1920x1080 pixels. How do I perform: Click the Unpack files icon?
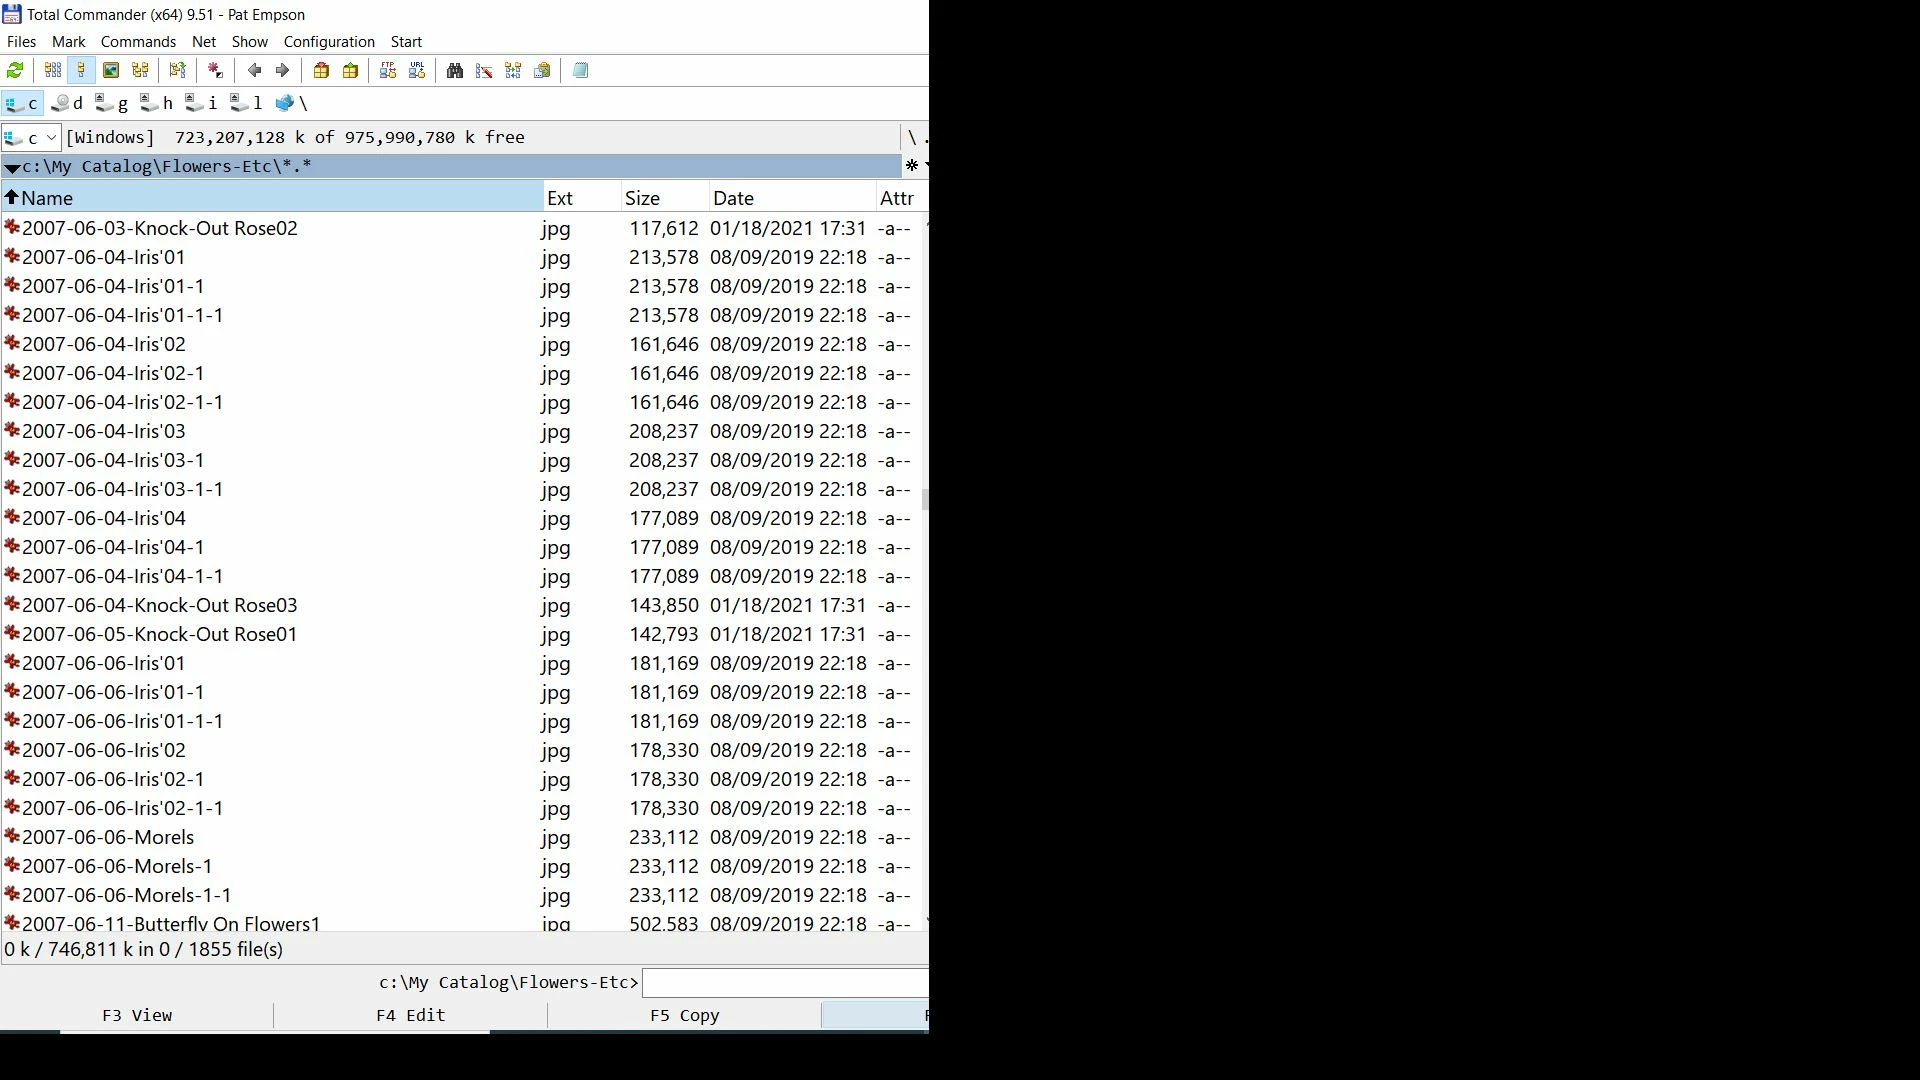(x=350, y=70)
